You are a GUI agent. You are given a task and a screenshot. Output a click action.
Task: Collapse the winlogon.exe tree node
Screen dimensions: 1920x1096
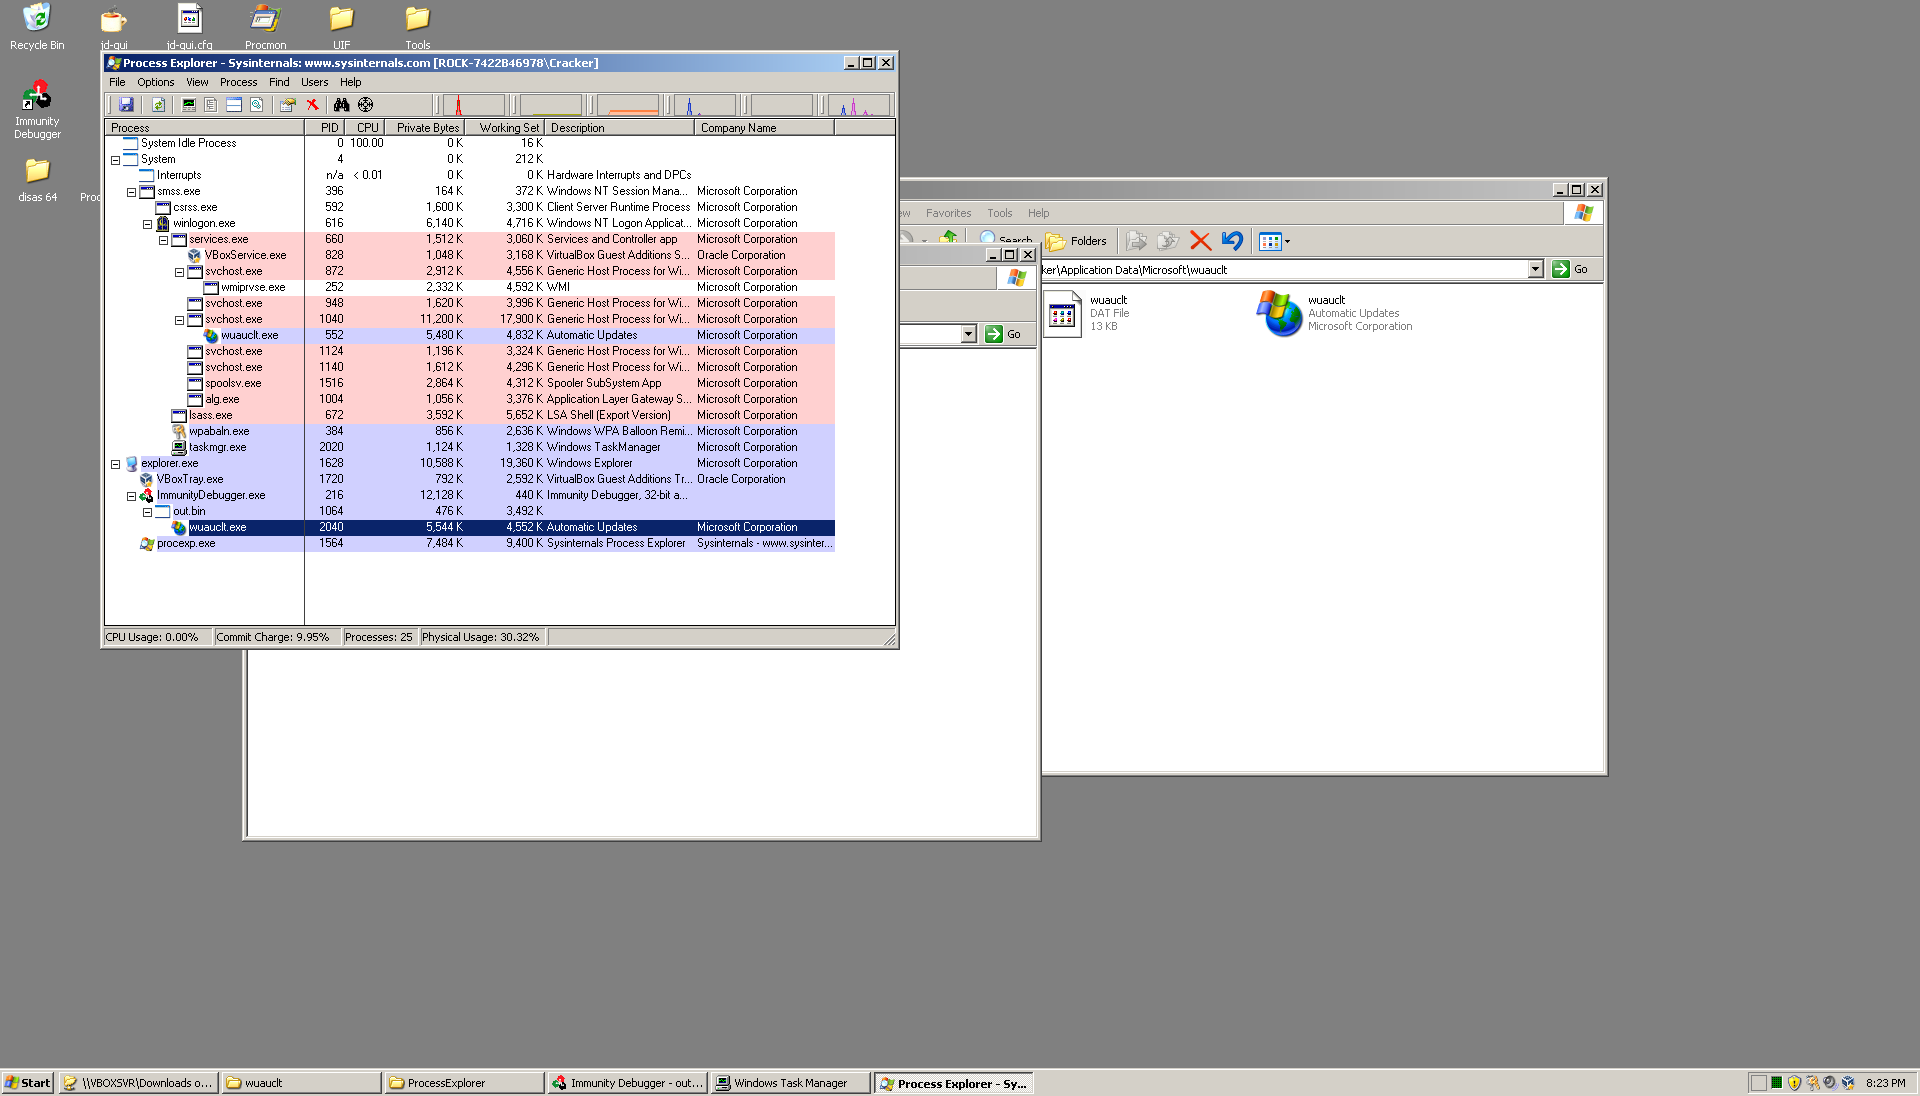click(147, 224)
